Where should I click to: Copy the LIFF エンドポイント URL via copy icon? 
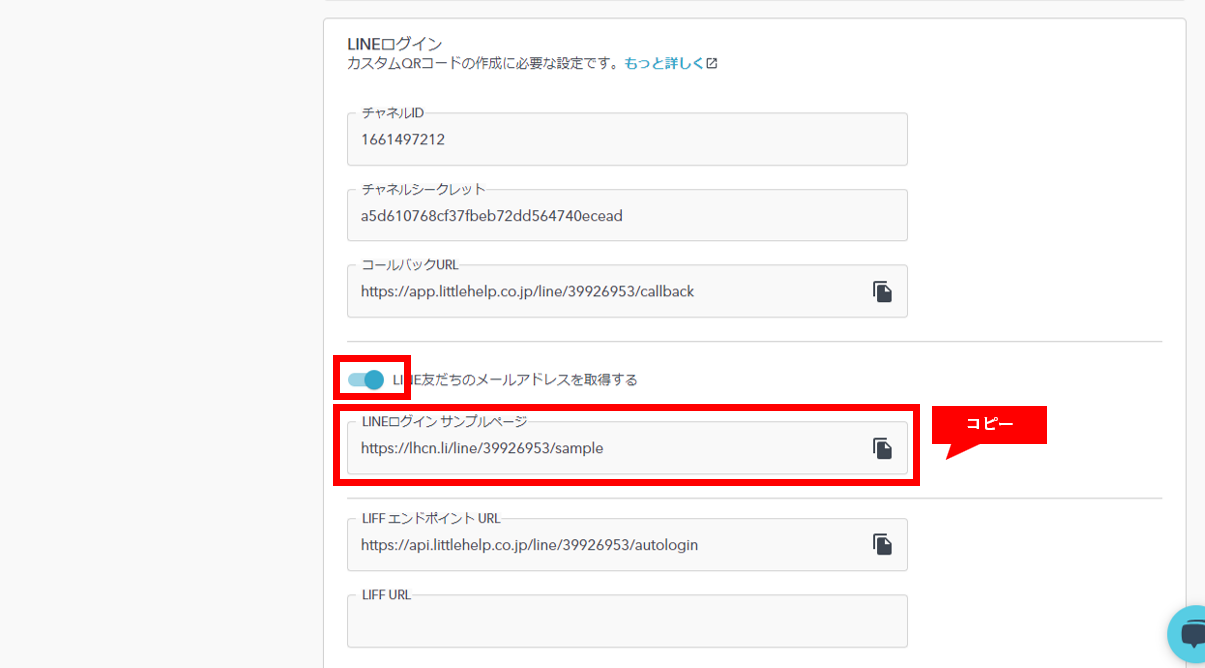882,544
